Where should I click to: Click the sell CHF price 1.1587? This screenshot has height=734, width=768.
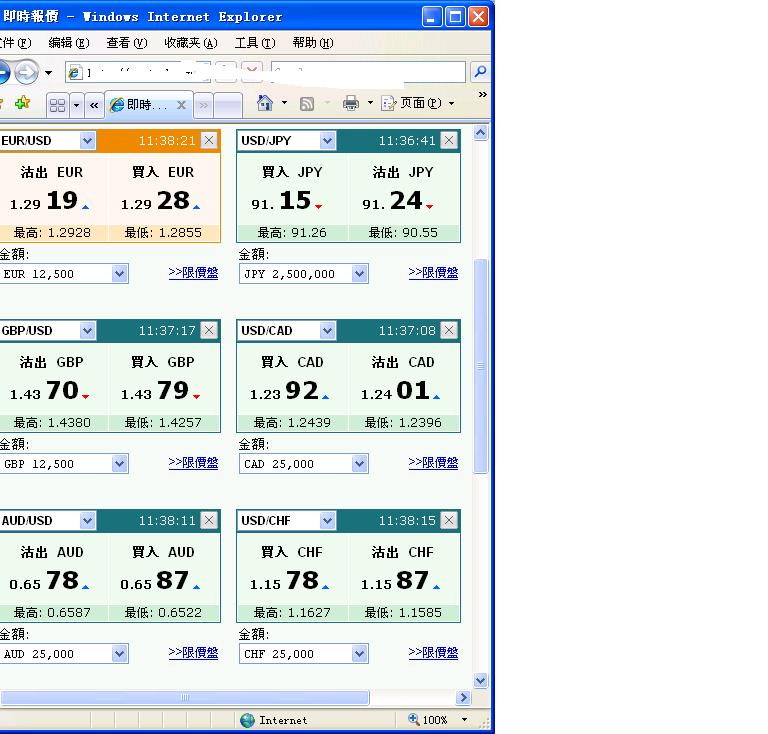(x=401, y=581)
